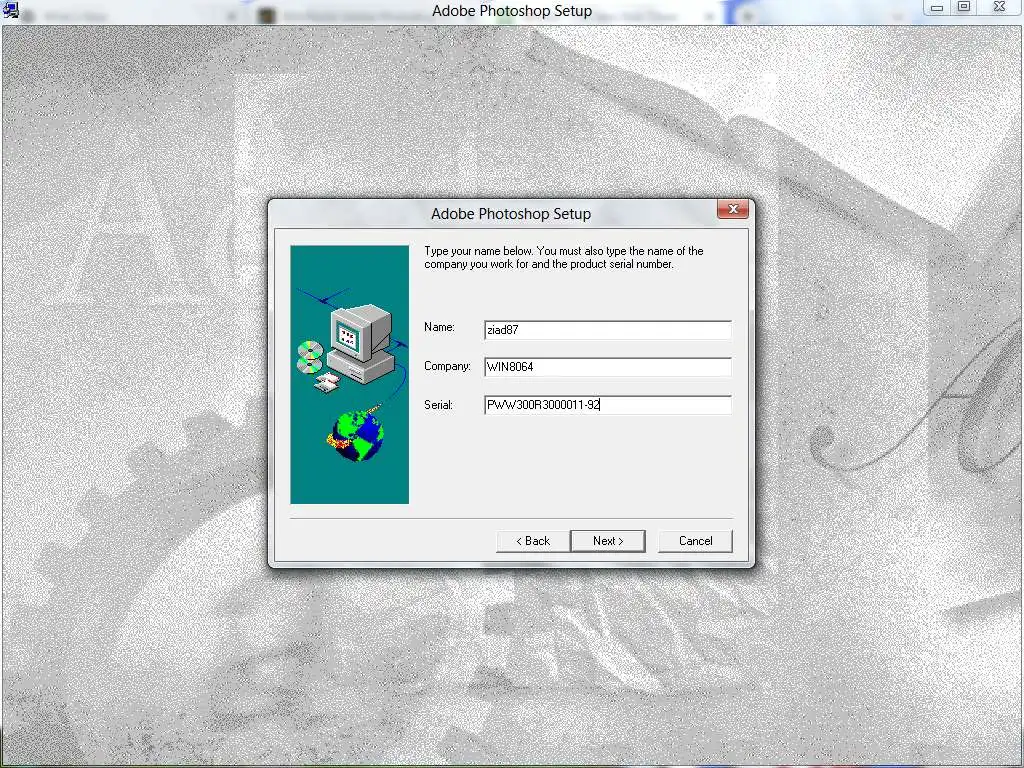Go Back in the setup wizard
Image resolution: width=1024 pixels, height=768 pixels.
click(x=533, y=541)
